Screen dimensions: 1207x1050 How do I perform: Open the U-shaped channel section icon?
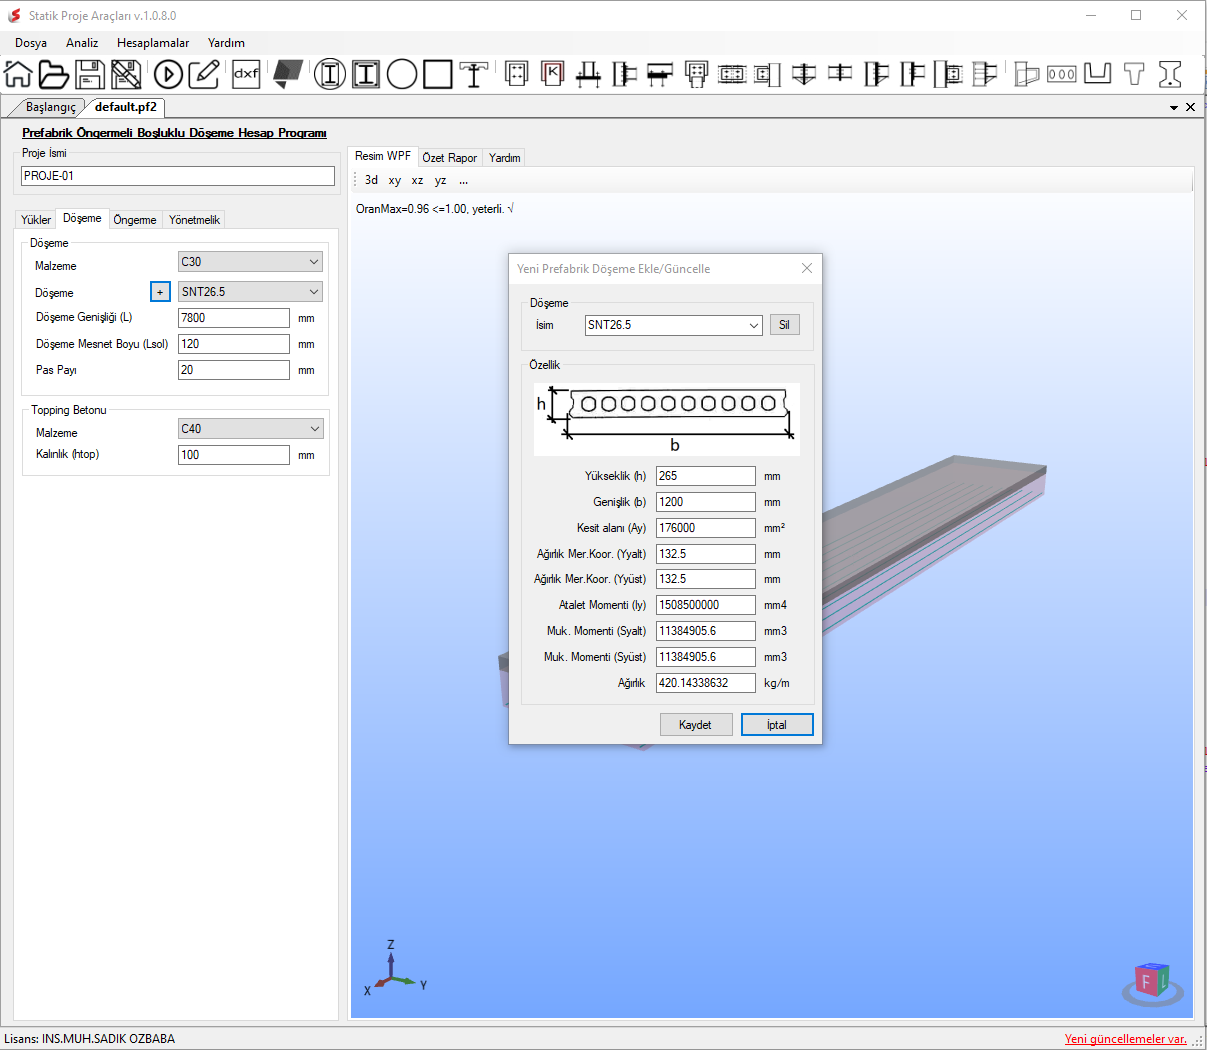[x=1097, y=73]
